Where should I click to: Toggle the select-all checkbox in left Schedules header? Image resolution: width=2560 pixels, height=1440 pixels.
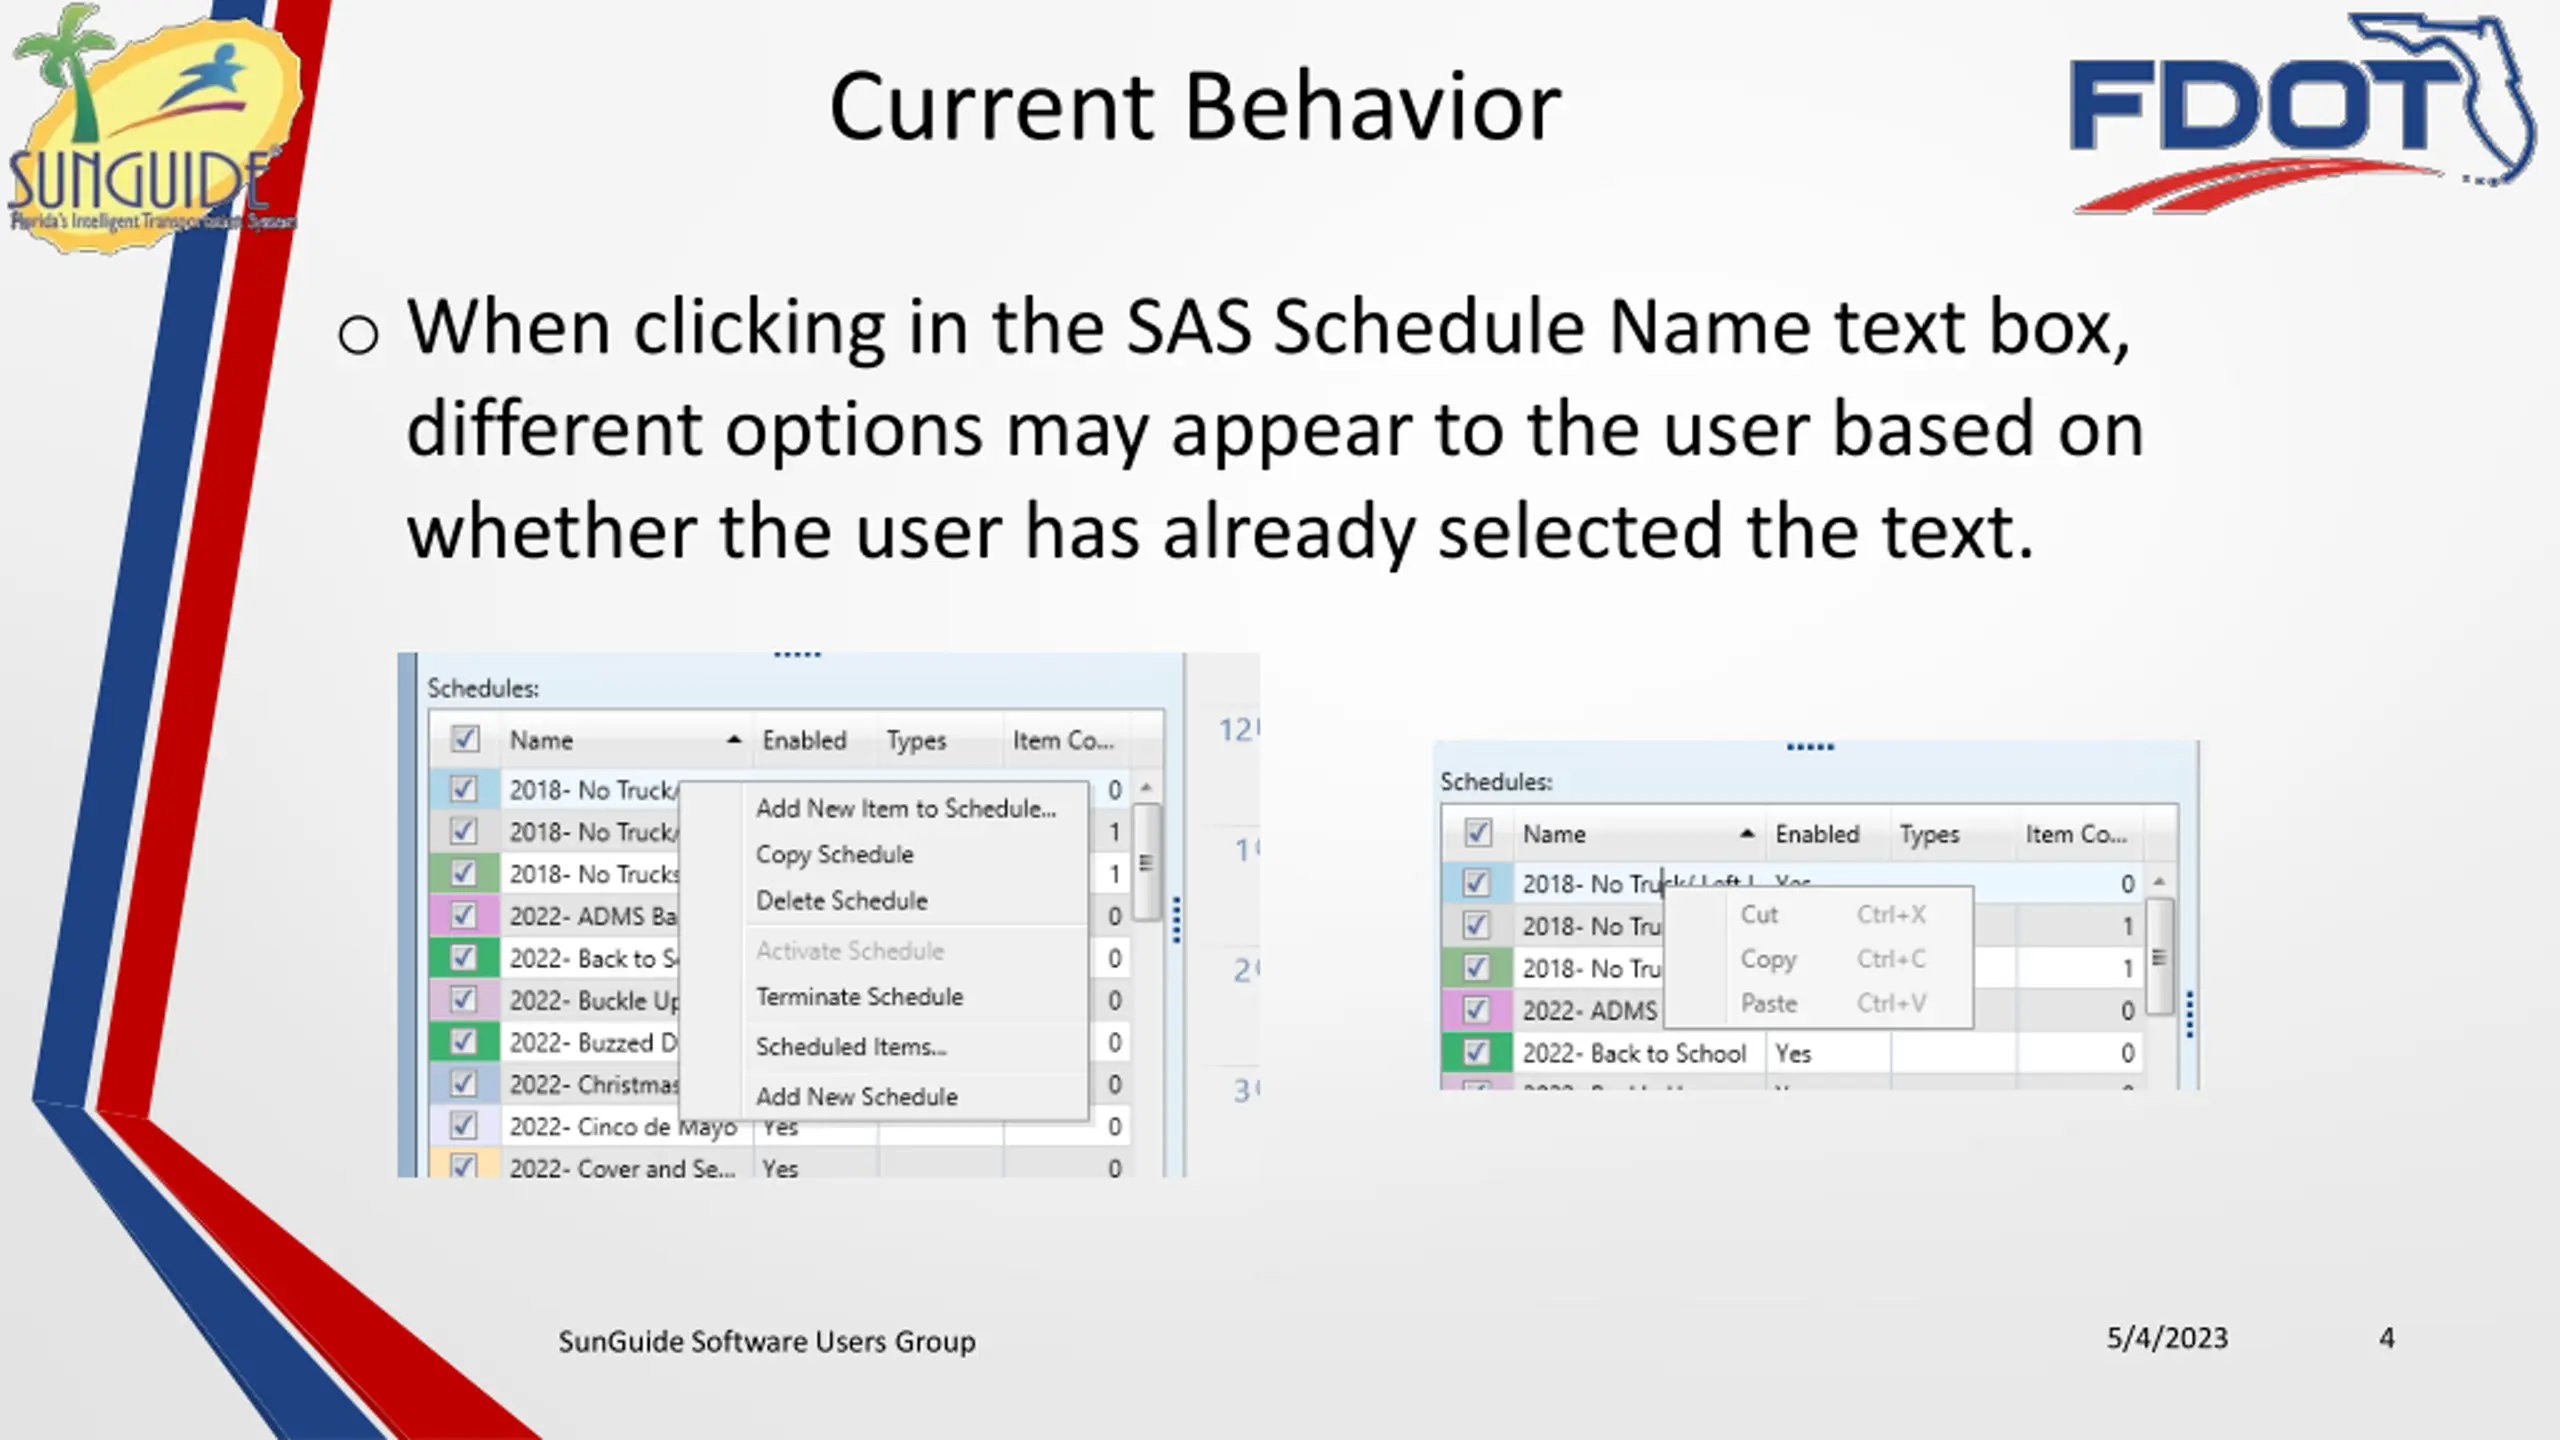point(465,739)
